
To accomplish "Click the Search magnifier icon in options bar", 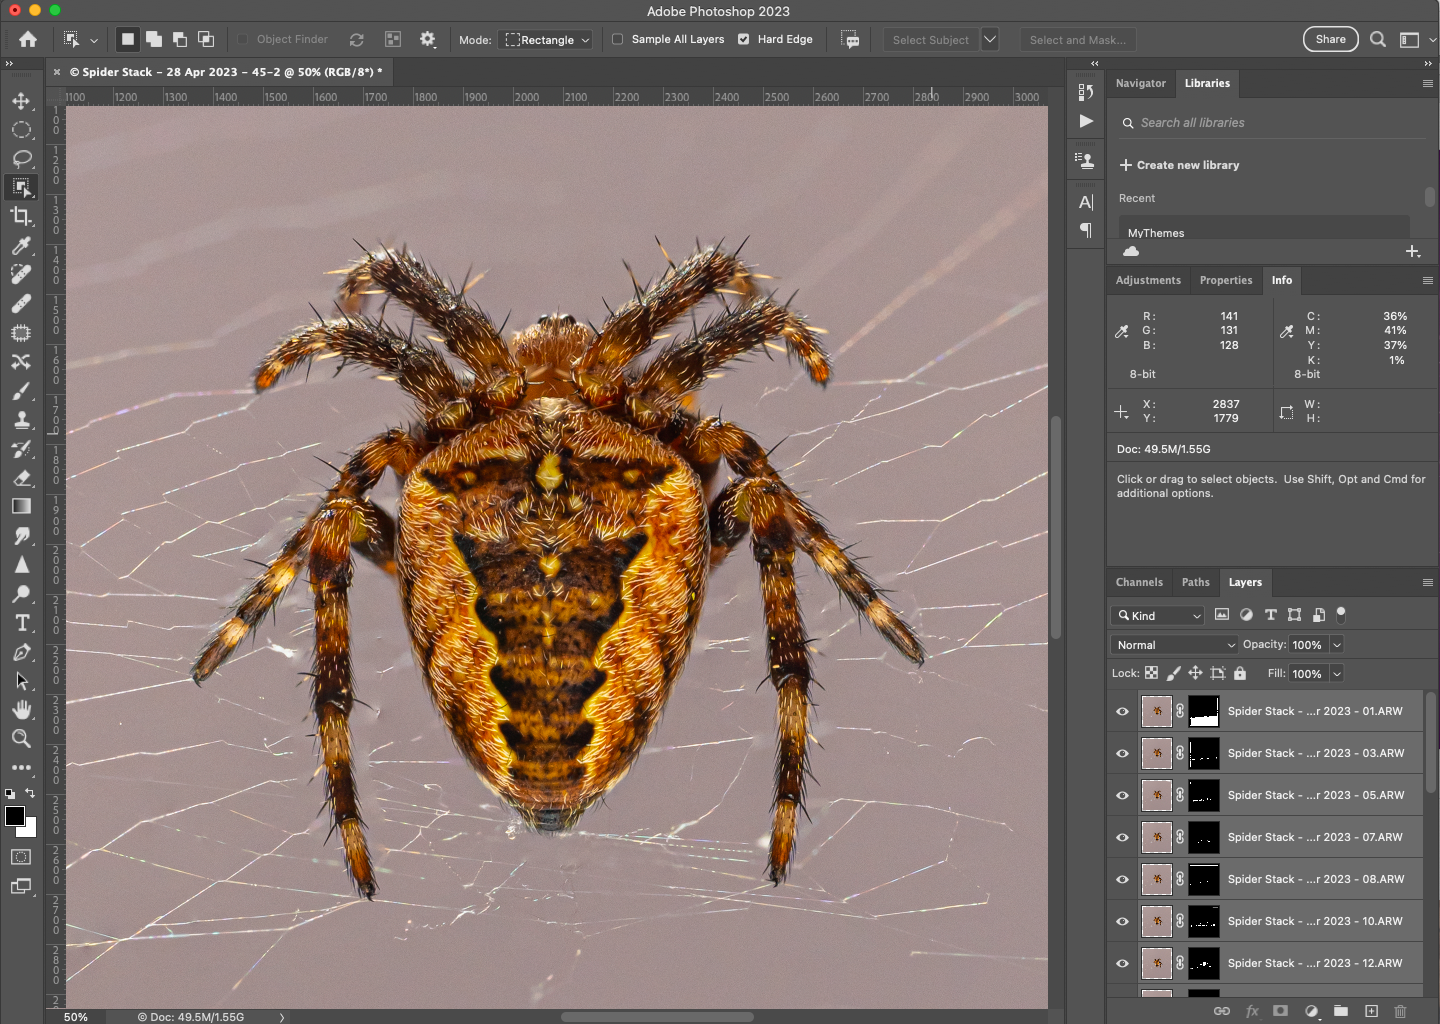I will (1378, 39).
